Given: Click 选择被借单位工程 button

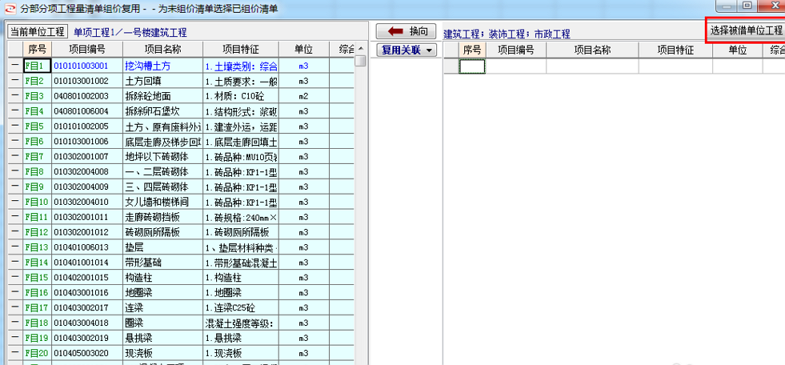Looking at the screenshot, I should pyautogui.click(x=746, y=31).
